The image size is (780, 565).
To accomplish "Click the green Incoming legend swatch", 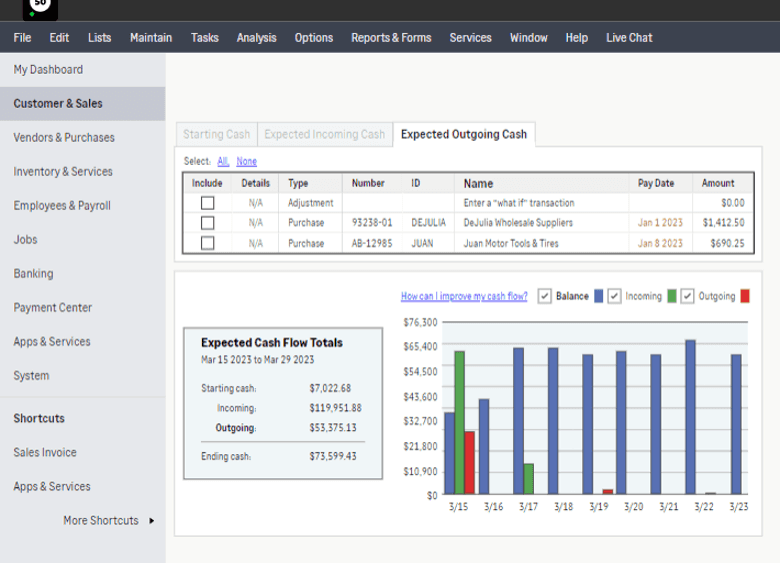I will click(x=672, y=296).
